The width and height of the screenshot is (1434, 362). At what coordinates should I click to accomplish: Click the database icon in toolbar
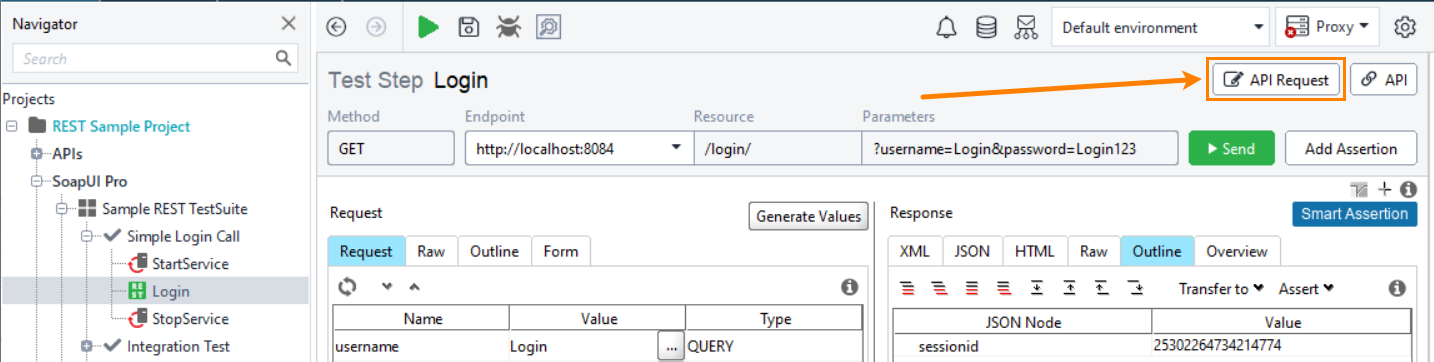pos(986,27)
